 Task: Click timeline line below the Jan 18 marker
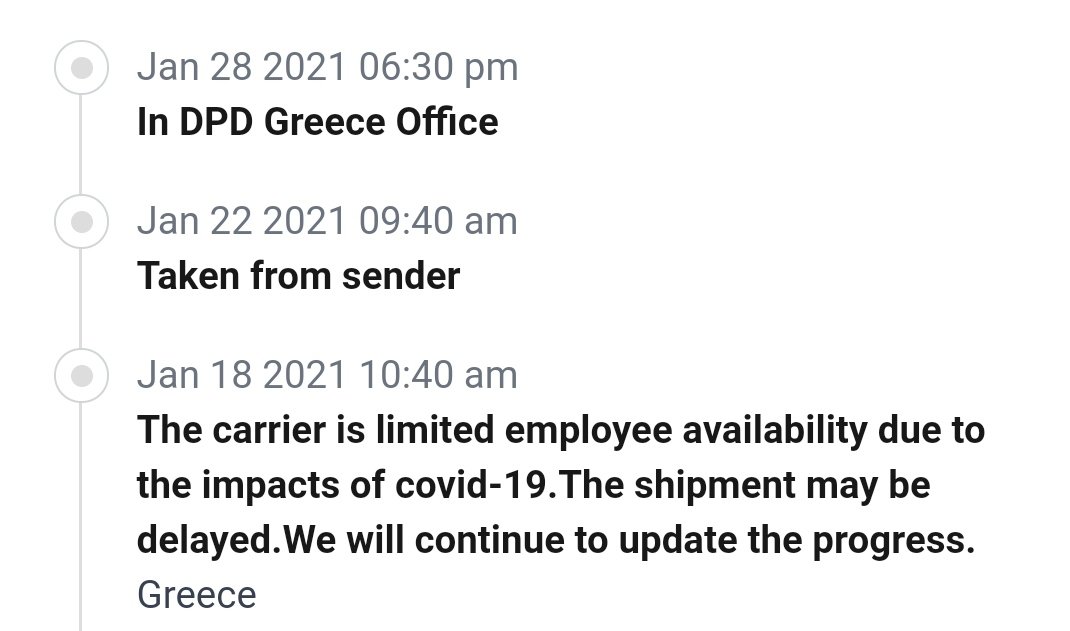tap(81, 517)
